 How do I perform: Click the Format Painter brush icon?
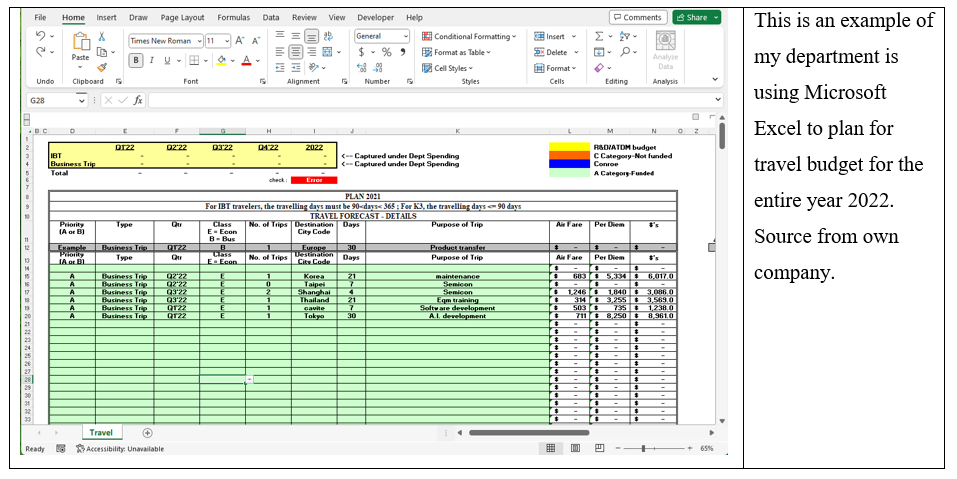[102, 67]
